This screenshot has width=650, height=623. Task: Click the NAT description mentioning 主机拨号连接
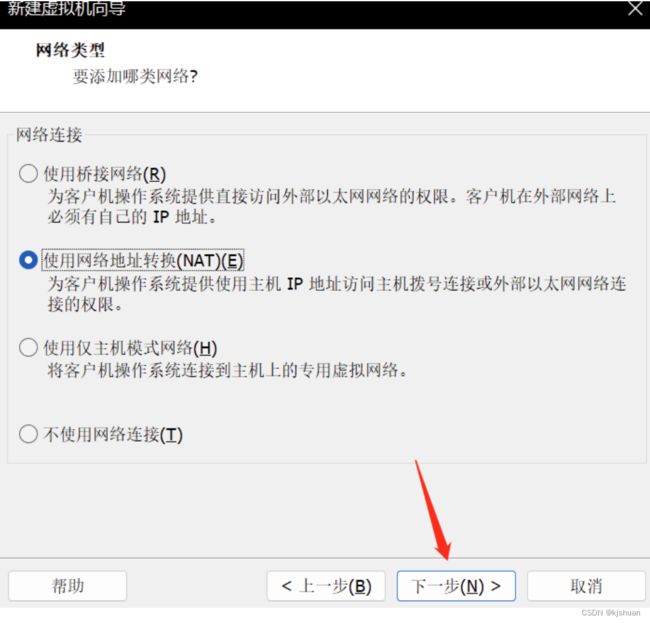[x=337, y=294]
